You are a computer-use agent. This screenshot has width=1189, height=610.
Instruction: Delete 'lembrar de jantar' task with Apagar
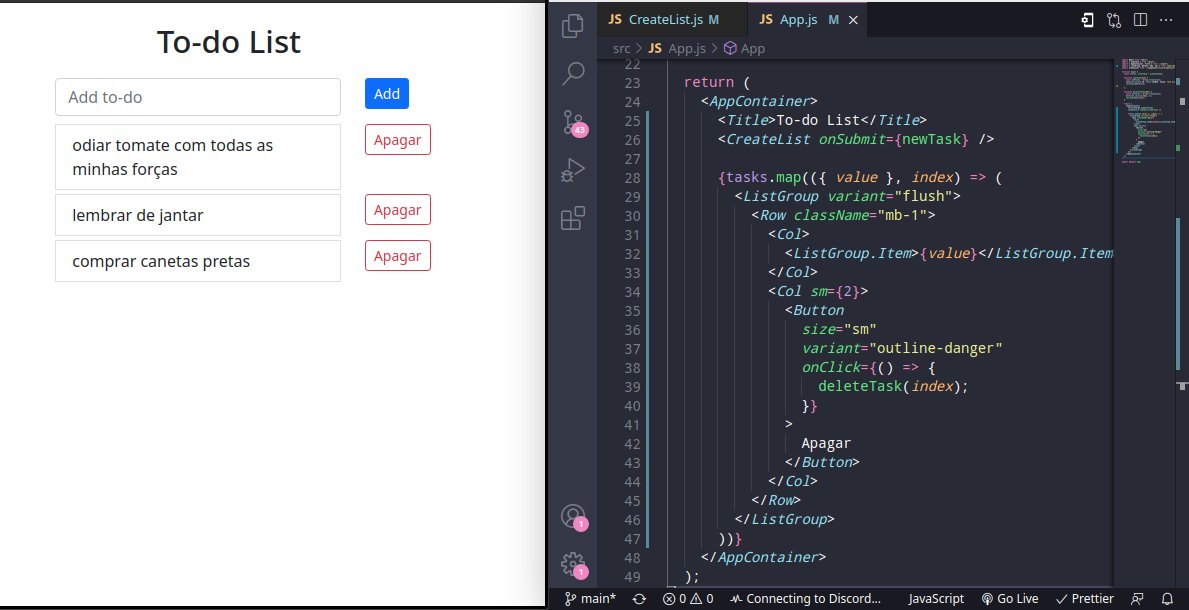397,209
